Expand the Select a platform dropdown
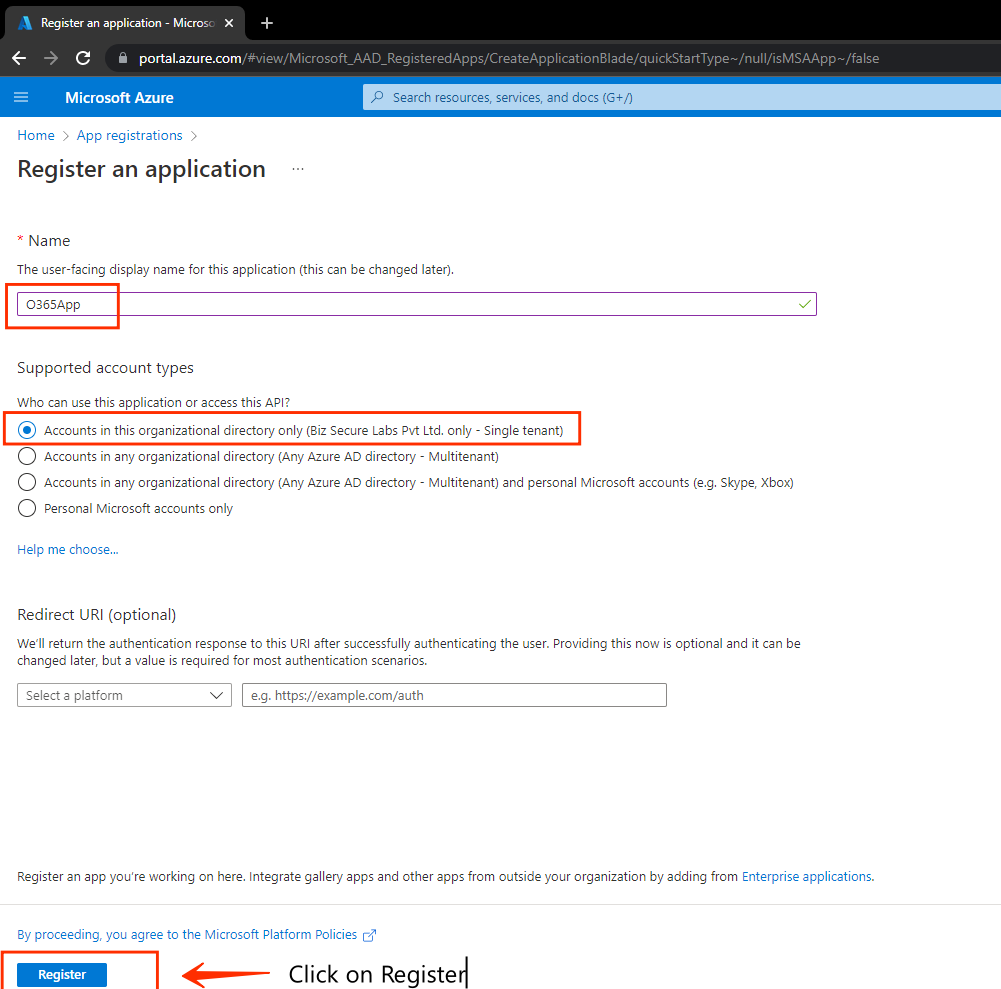This screenshot has width=1001, height=989. coord(124,695)
